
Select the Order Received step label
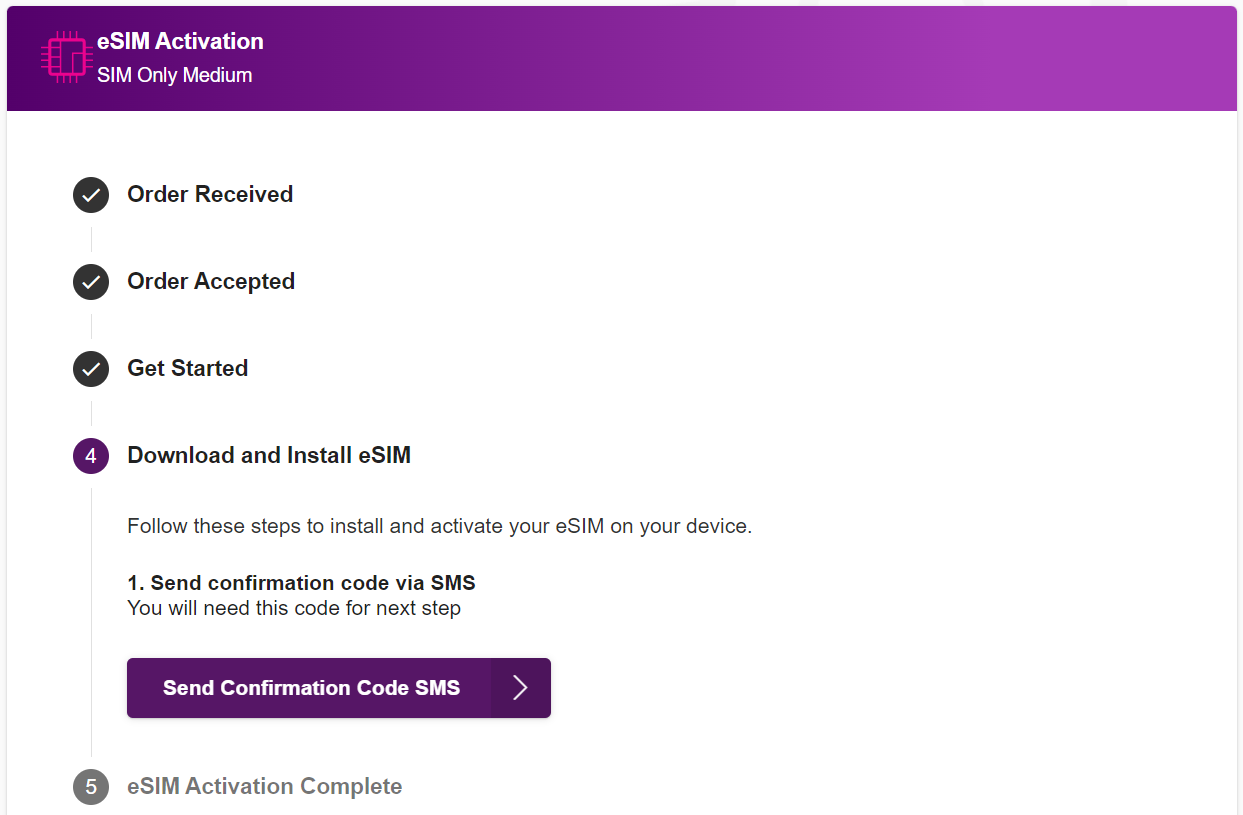[x=210, y=195]
